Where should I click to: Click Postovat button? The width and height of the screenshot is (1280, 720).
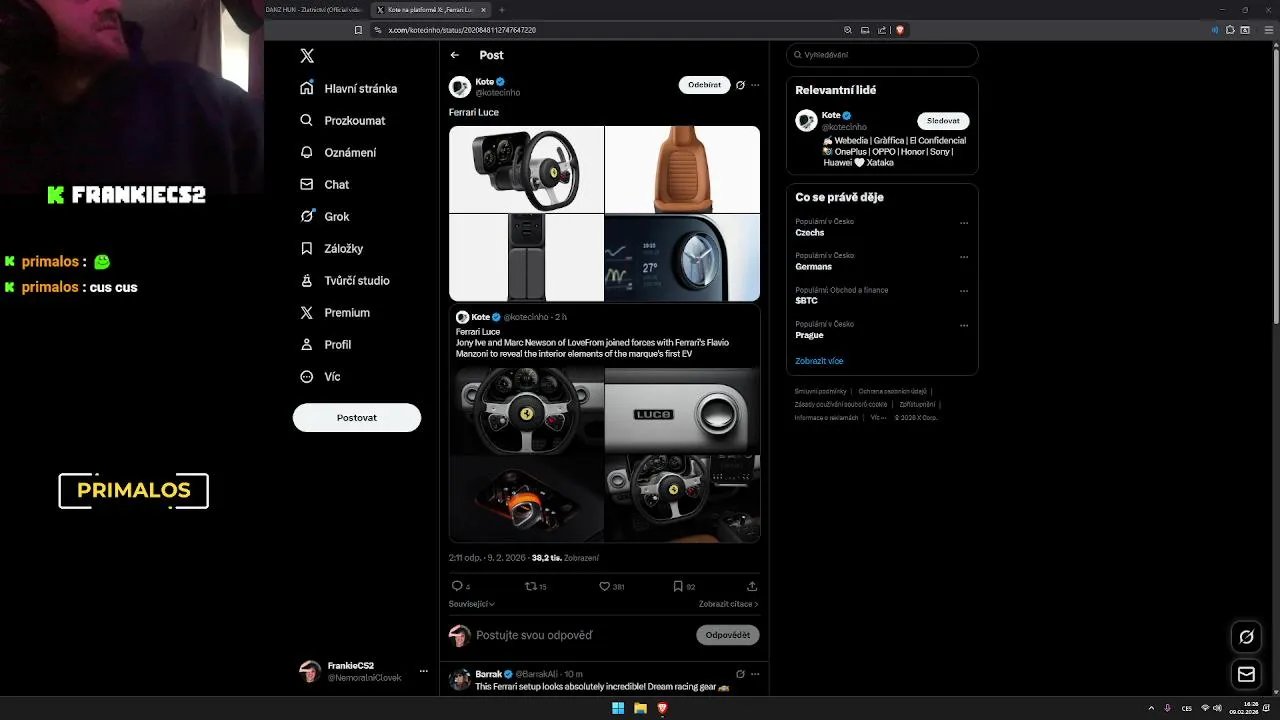point(357,417)
